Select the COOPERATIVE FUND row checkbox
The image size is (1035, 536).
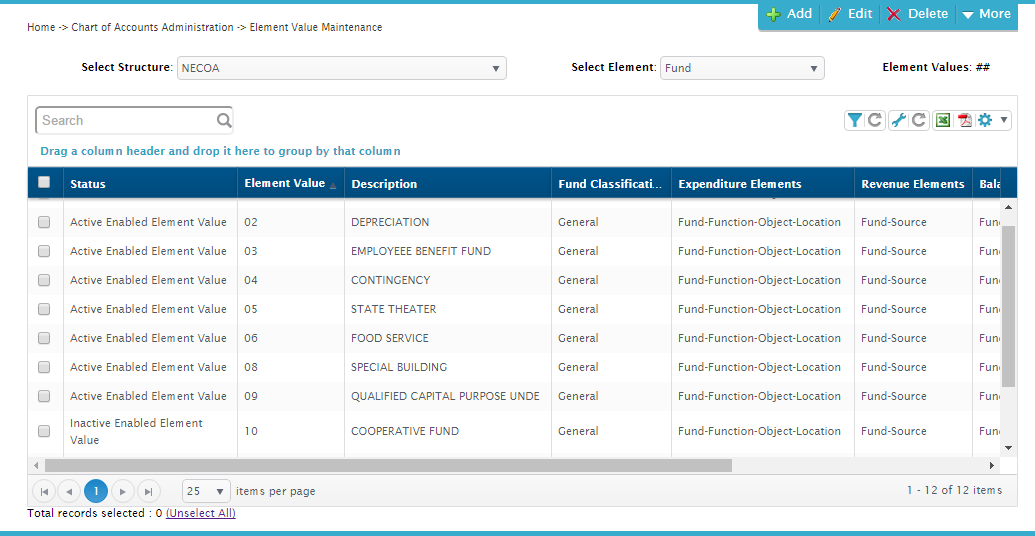44,431
